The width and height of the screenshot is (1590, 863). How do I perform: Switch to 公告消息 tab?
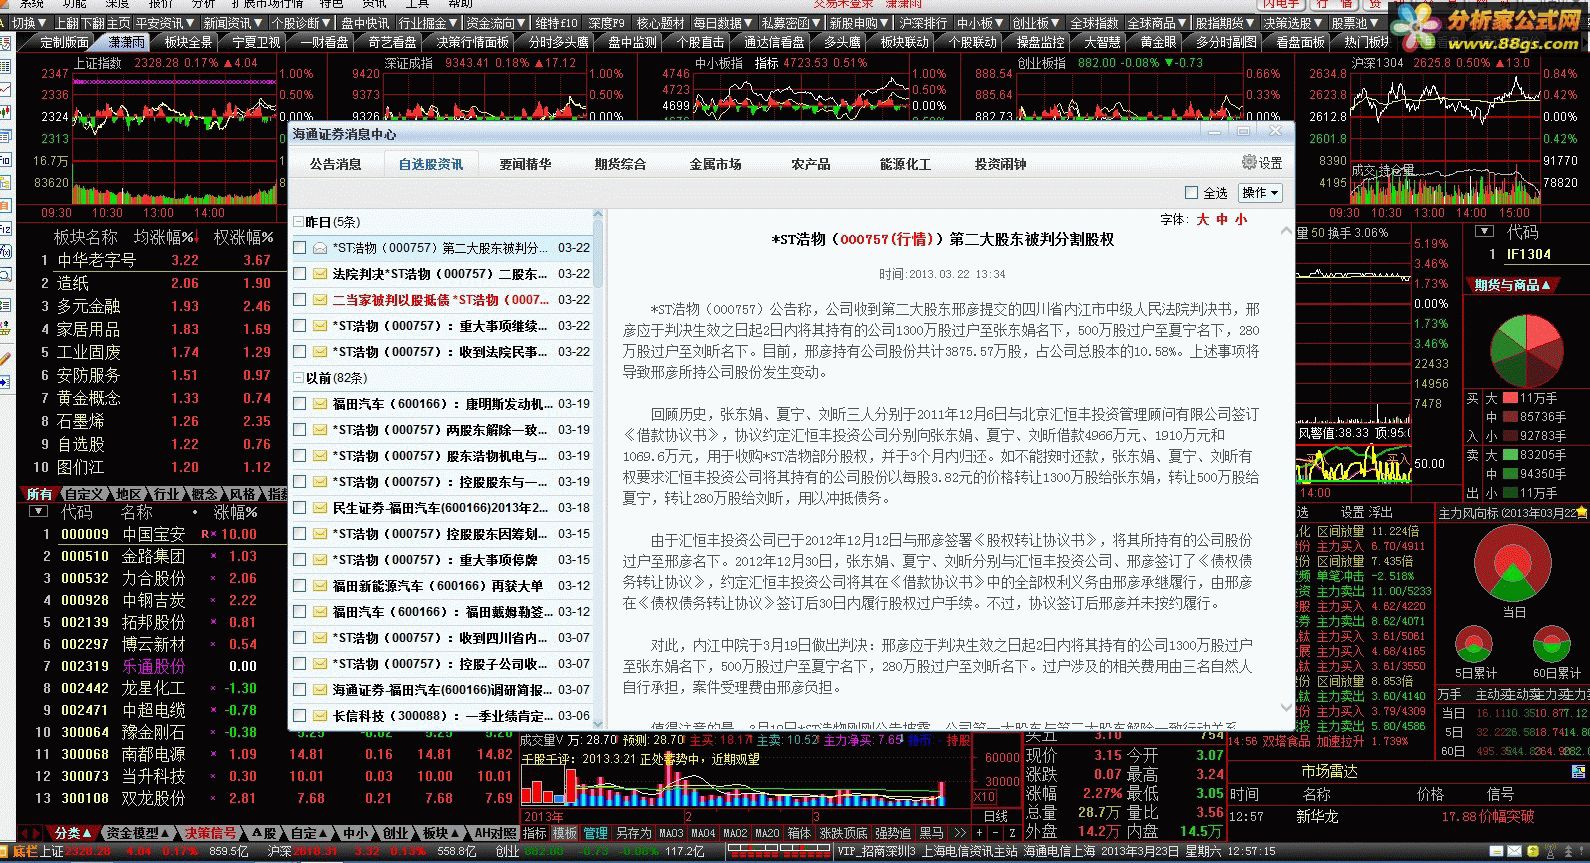point(335,164)
